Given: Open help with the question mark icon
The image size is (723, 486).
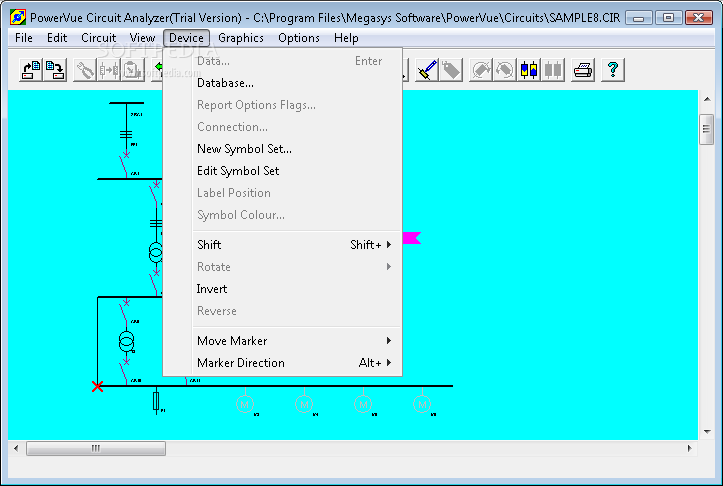Looking at the screenshot, I should [x=613, y=70].
